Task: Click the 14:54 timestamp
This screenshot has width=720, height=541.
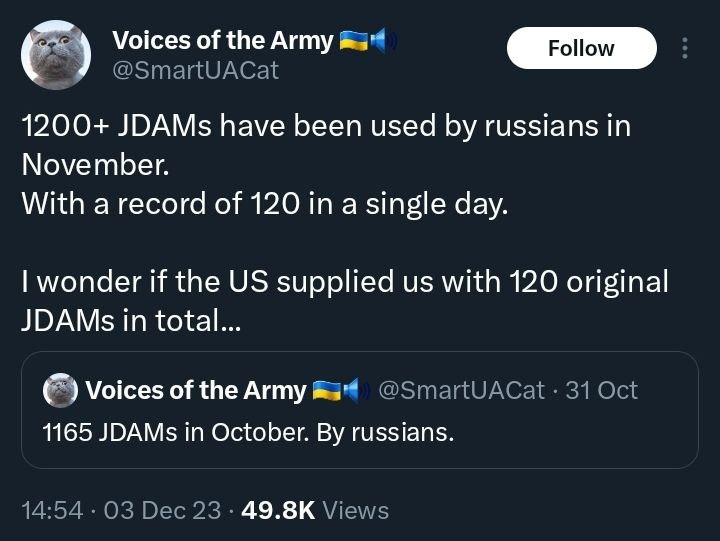Action: coord(51,510)
